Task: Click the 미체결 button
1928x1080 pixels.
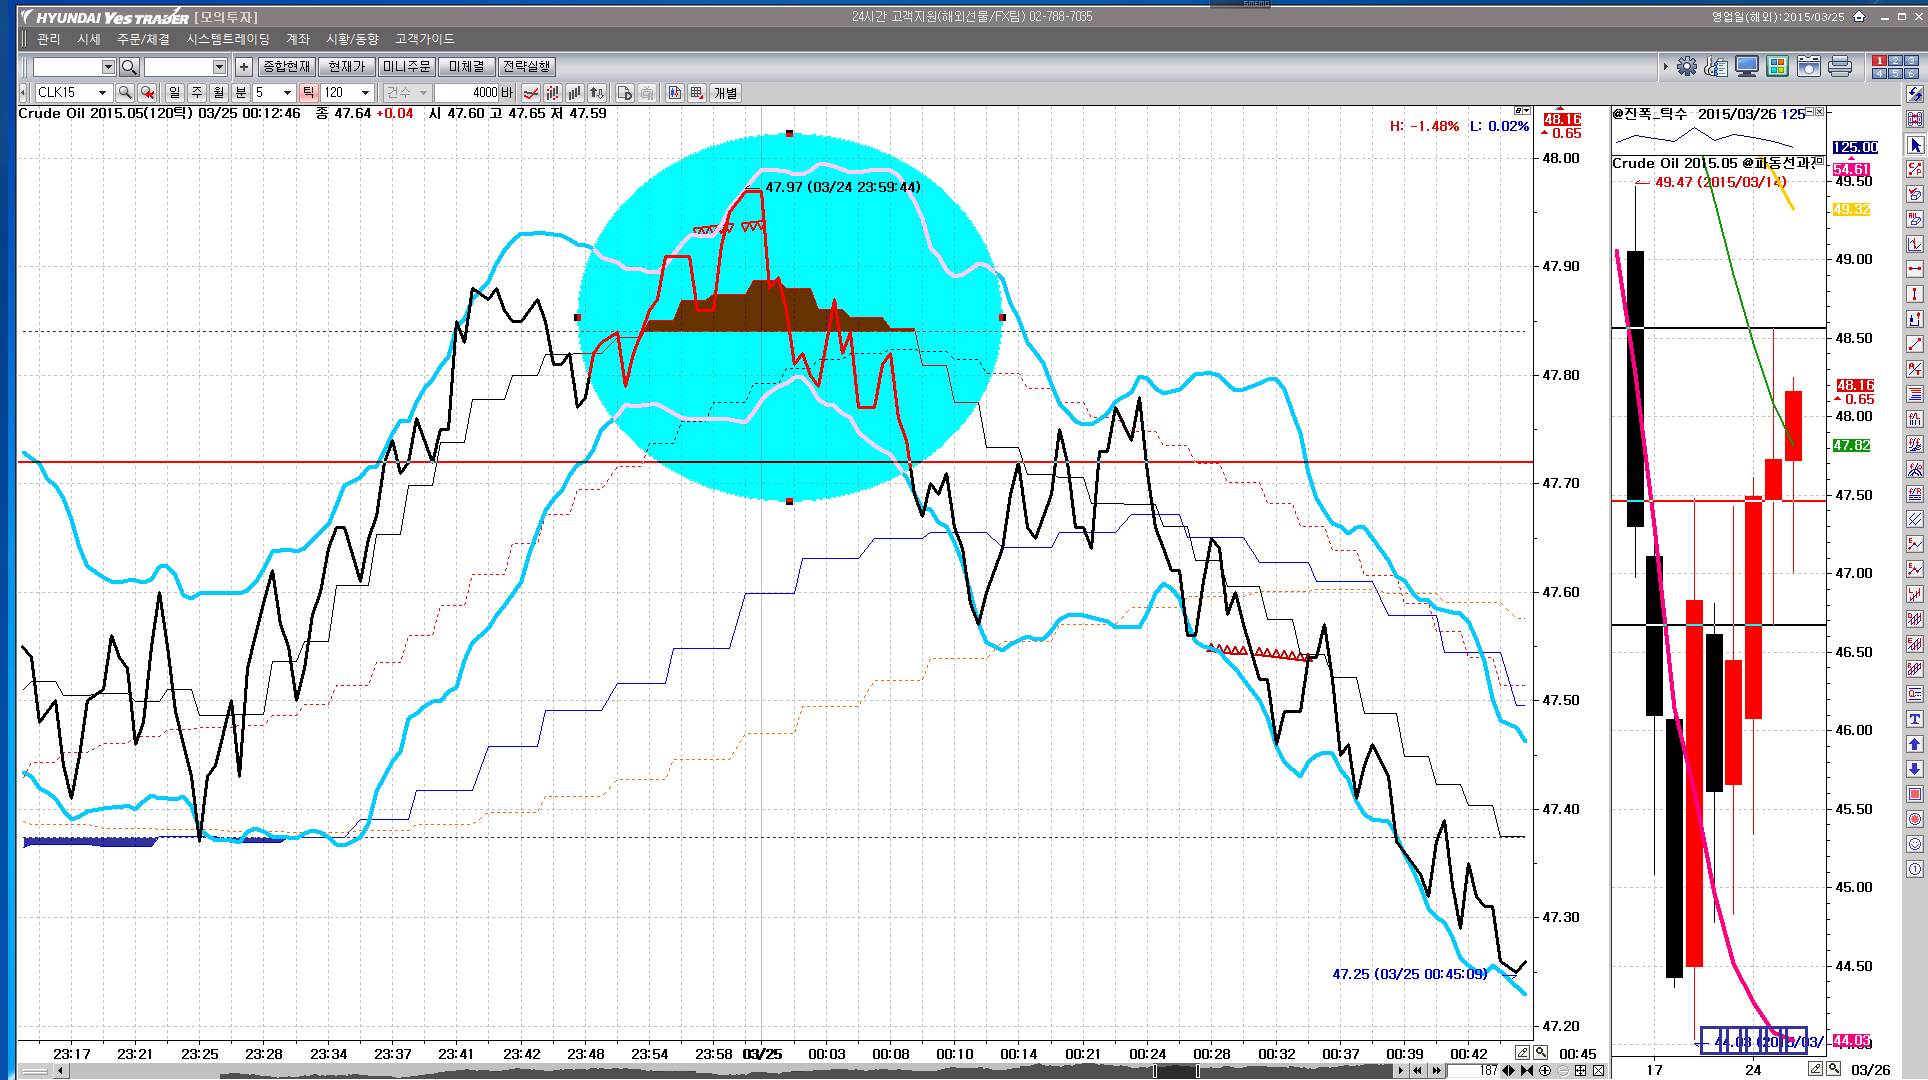Action: (x=466, y=67)
